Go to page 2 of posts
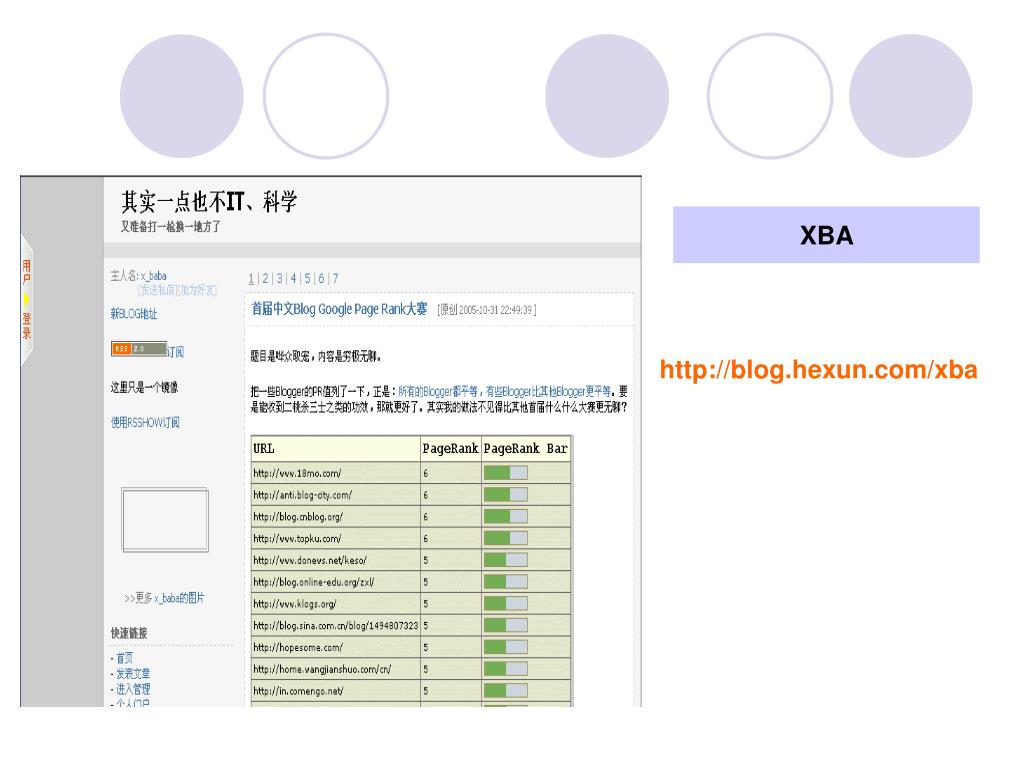The height and width of the screenshot is (768, 1024). tap(265, 279)
